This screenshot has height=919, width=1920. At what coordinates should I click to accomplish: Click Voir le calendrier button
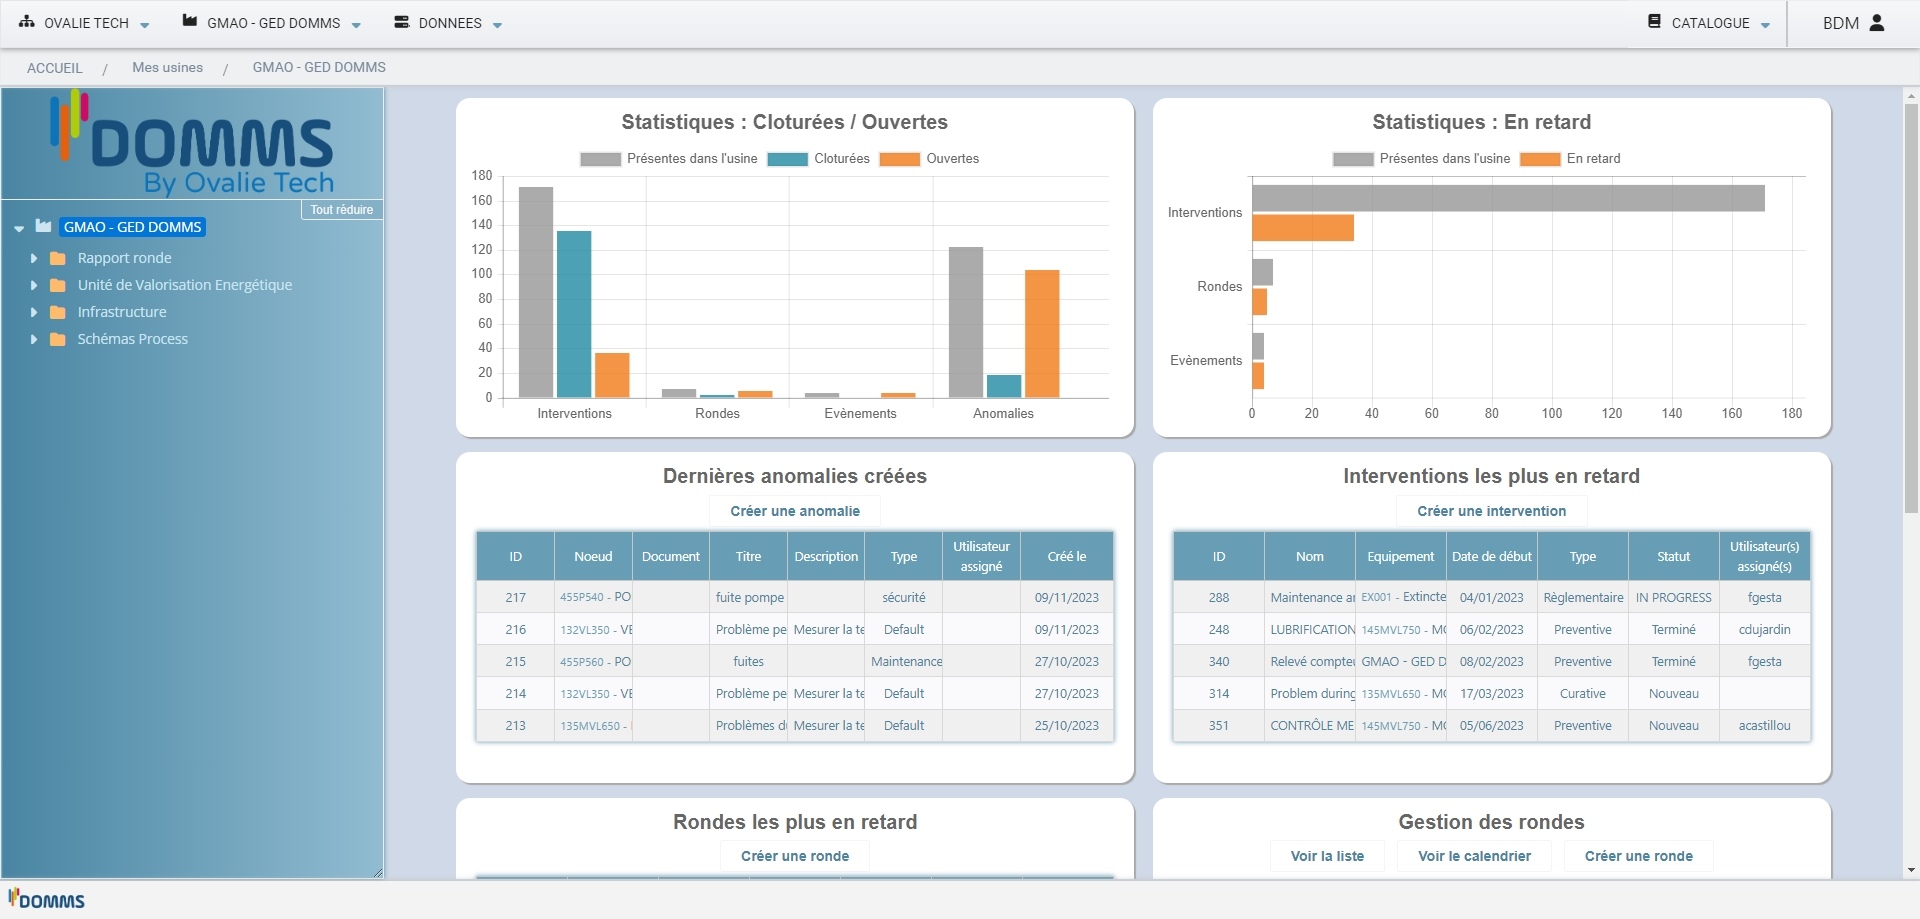tap(1474, 856)
